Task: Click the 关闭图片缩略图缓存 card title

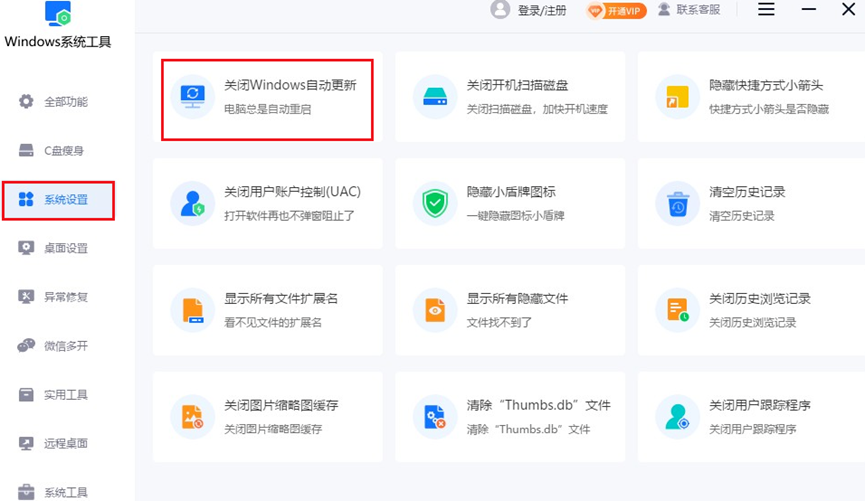Action: click(x=281, y=405)
